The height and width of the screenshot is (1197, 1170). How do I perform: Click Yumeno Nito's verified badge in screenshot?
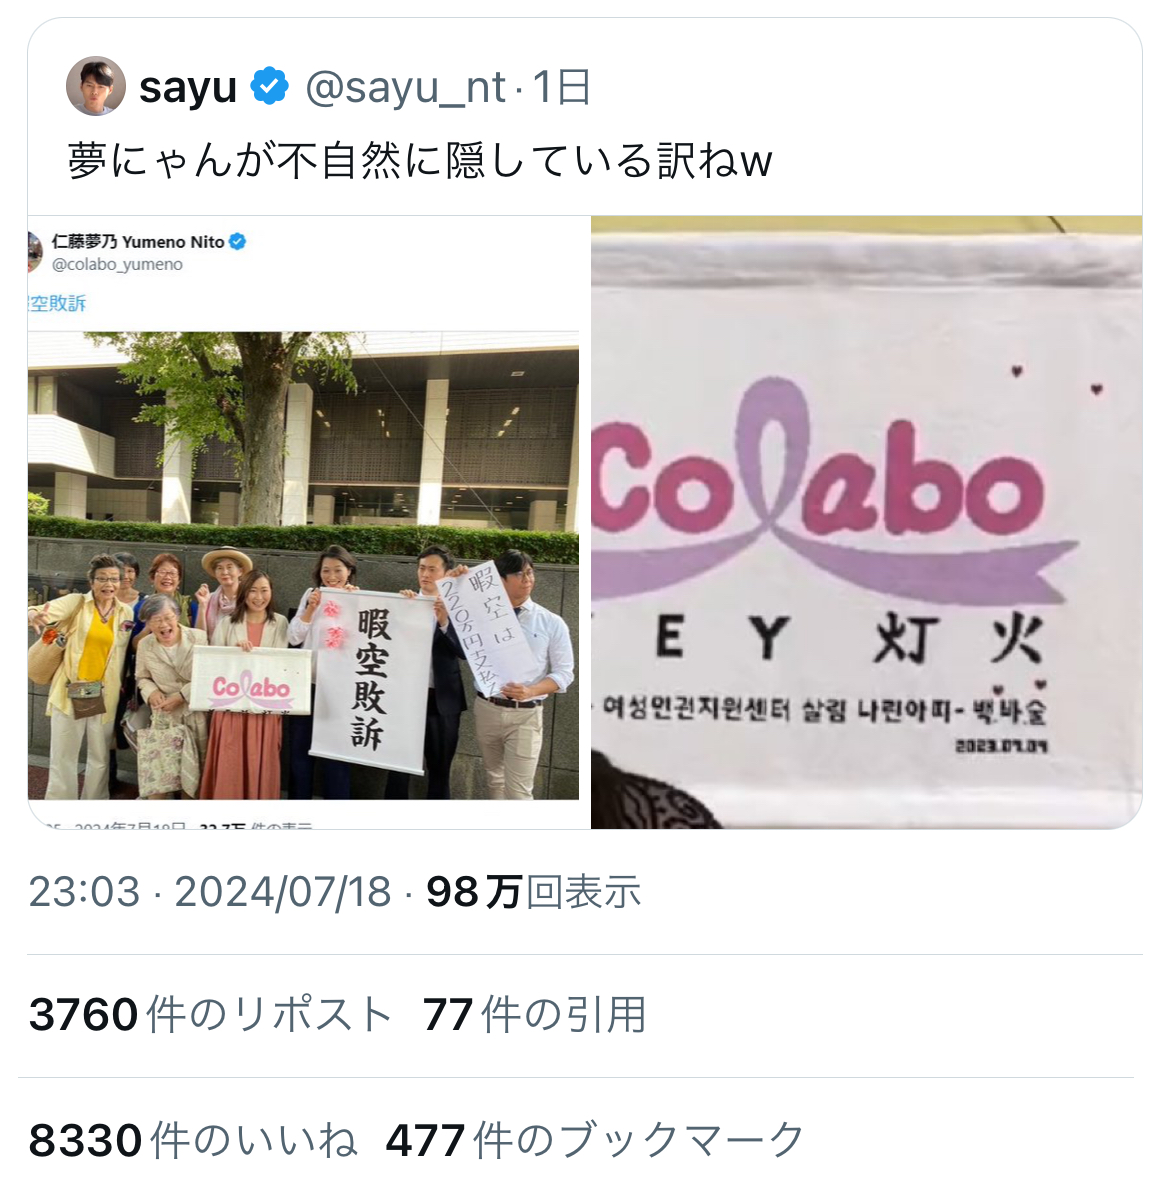[237, 242]
